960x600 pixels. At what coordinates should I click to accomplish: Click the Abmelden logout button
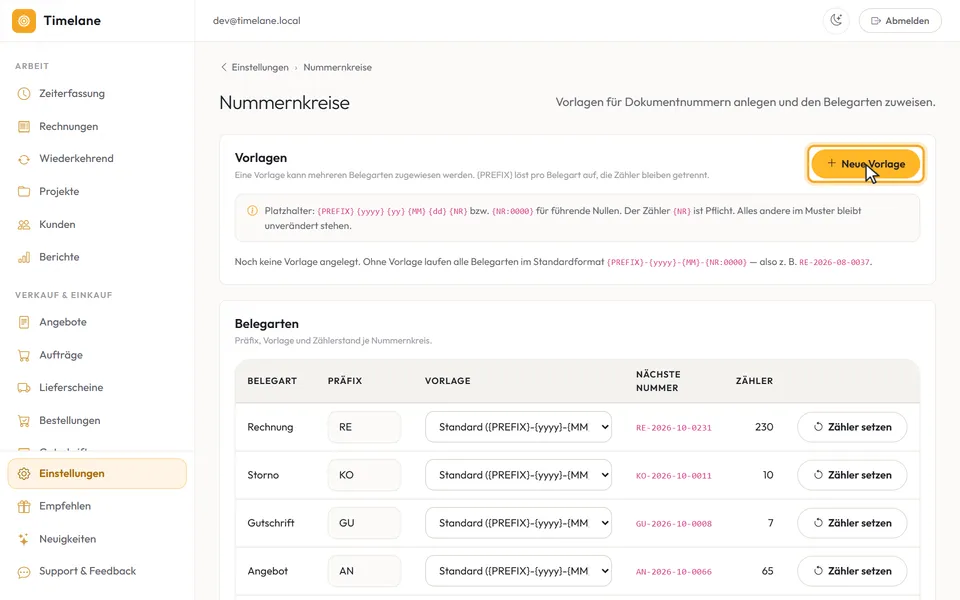(900, 21)
